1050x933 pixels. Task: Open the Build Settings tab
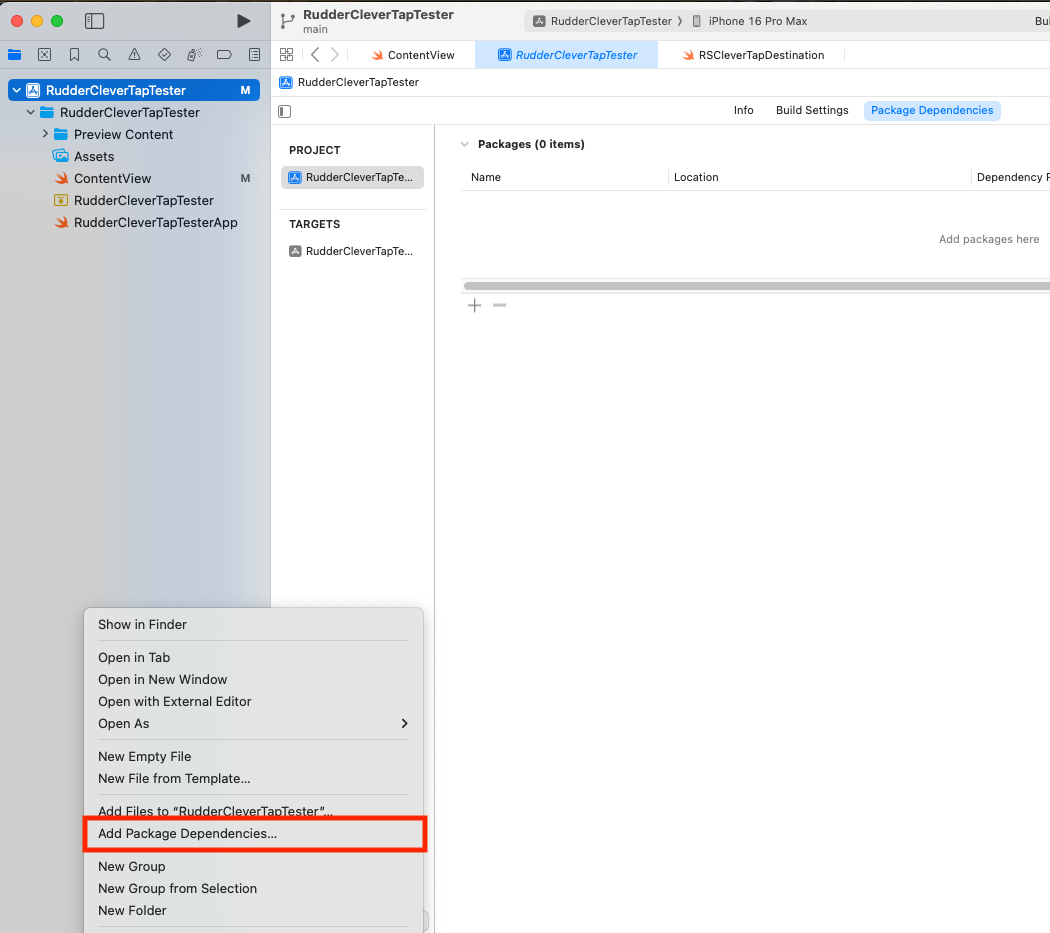coord(812,111)
